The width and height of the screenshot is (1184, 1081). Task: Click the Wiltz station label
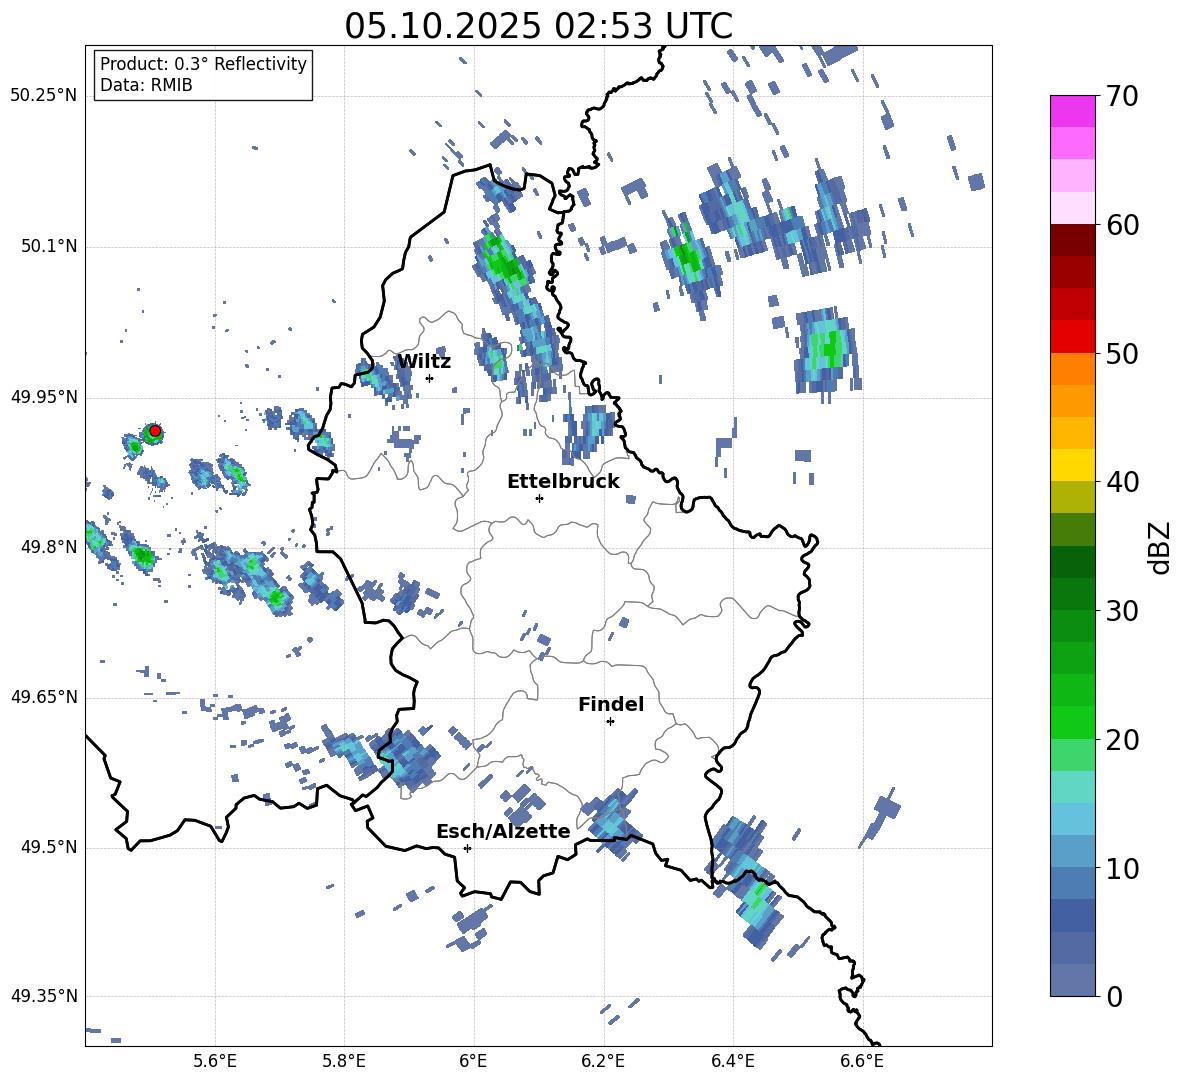tap(424, 362)
